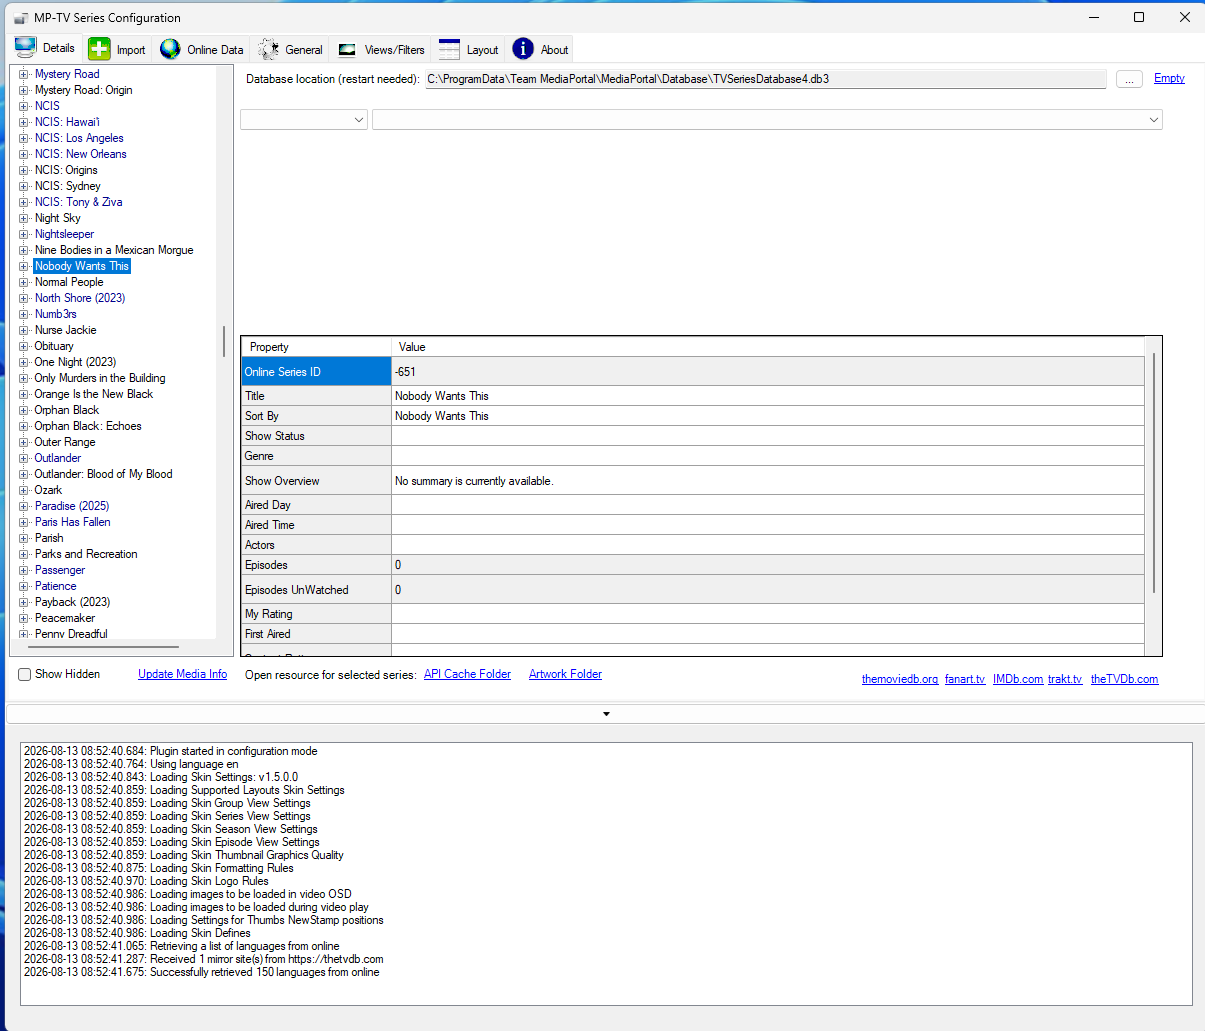Viewport: 1205px width, 1031px height.
Task: Expand the NCIS: Hawai'i tree node
Action: 24,122
